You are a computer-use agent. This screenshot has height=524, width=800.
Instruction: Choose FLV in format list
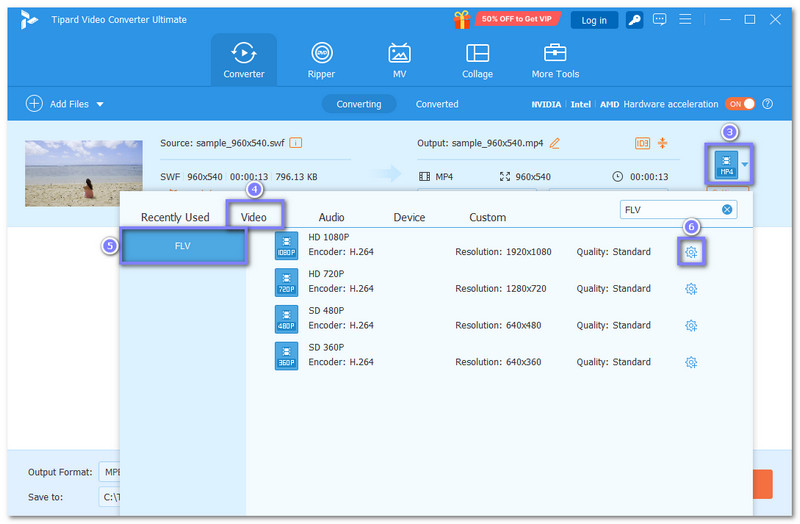pos(183,246)
